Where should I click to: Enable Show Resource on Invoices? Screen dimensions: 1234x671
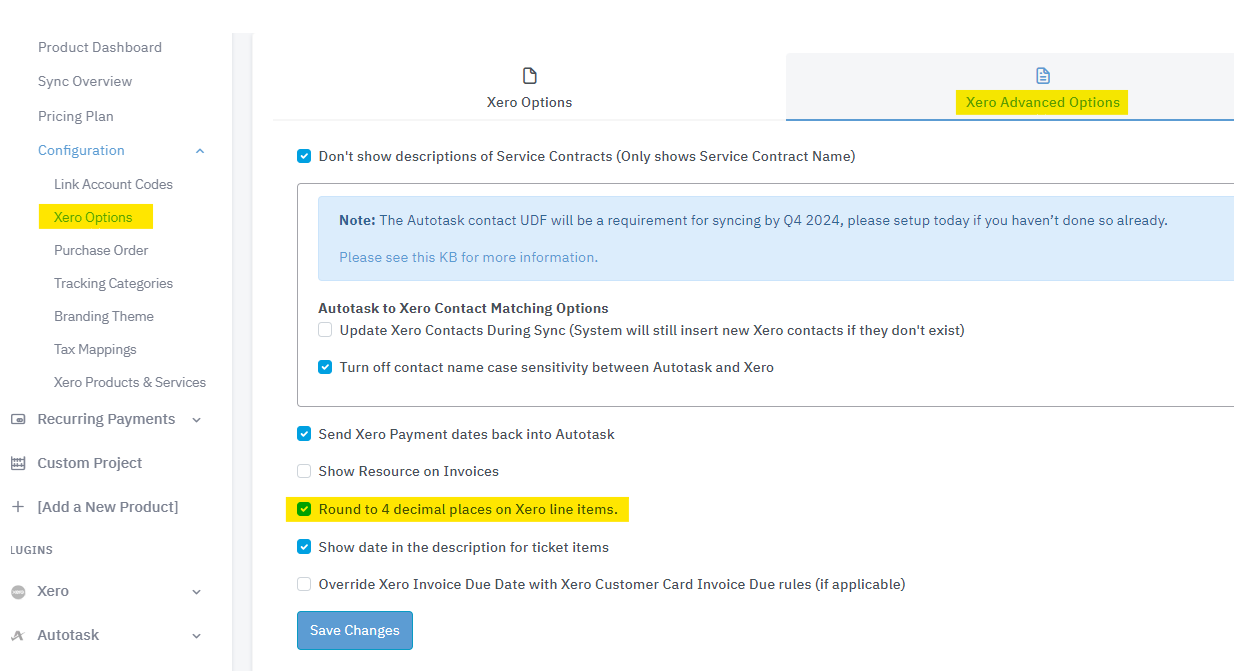tap(304, 471)
